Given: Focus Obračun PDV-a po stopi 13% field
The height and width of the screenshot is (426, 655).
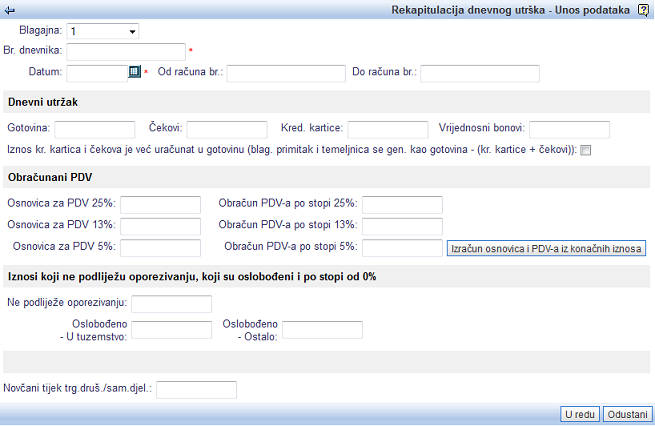Looking at the screenshot, I should 402,225.
